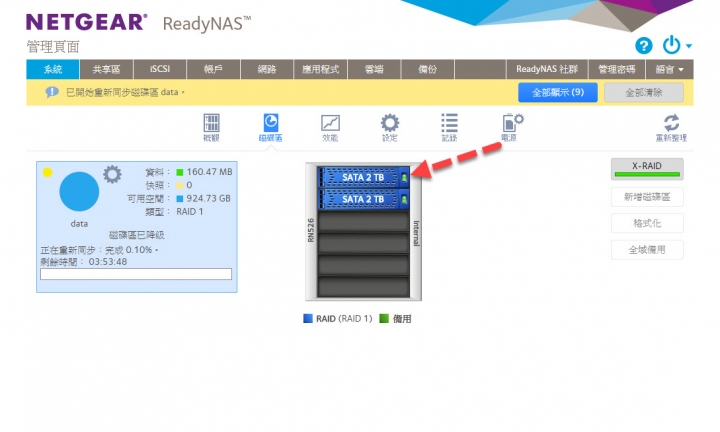This screenshot has height=432, width=720.
Task: Select the blue data volume circle
Action: point(79,191)
